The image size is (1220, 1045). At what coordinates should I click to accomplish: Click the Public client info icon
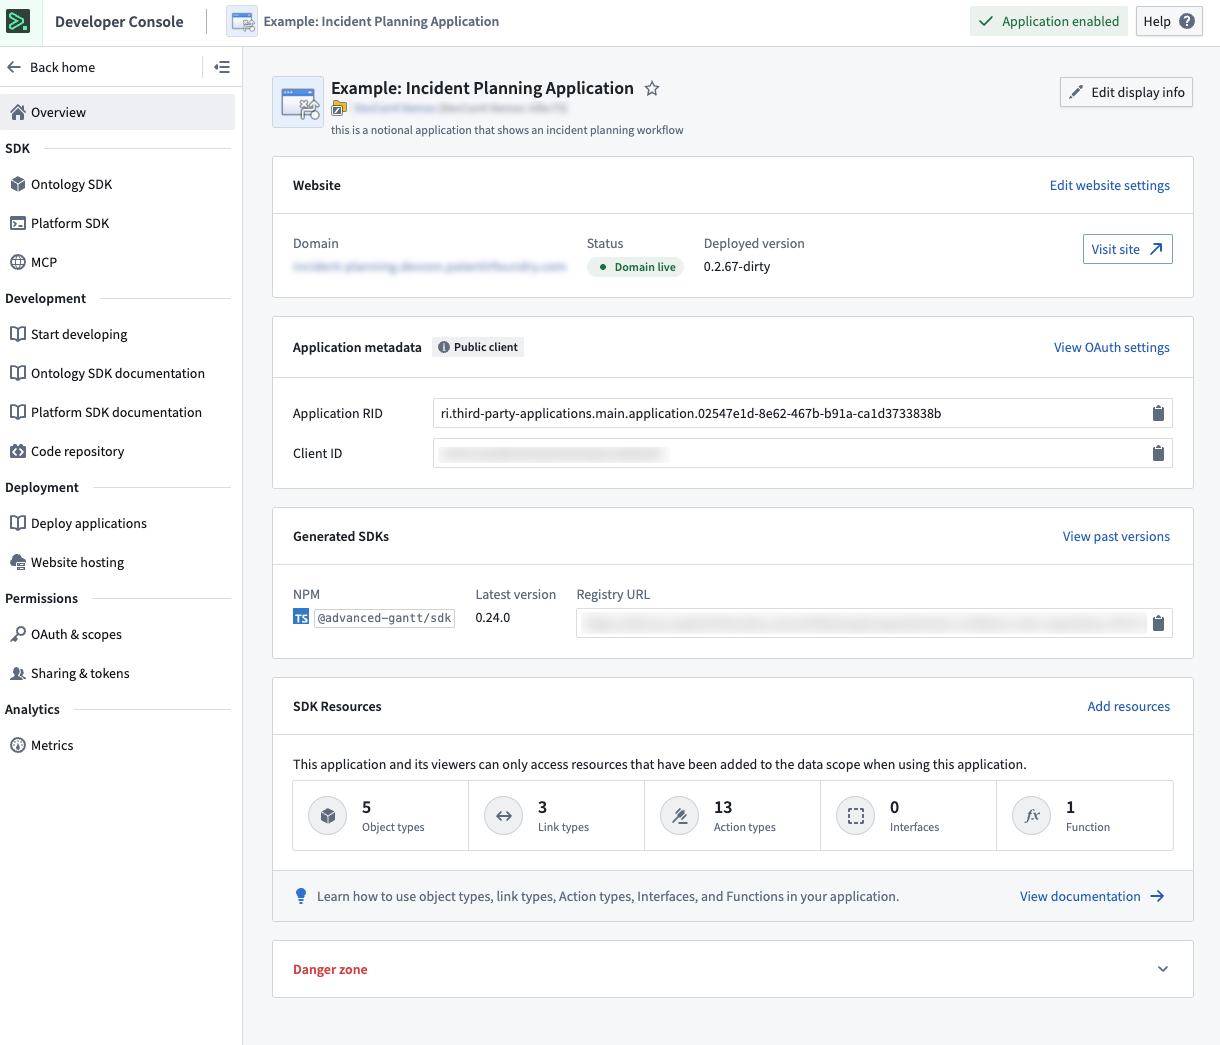coord(444,347)
